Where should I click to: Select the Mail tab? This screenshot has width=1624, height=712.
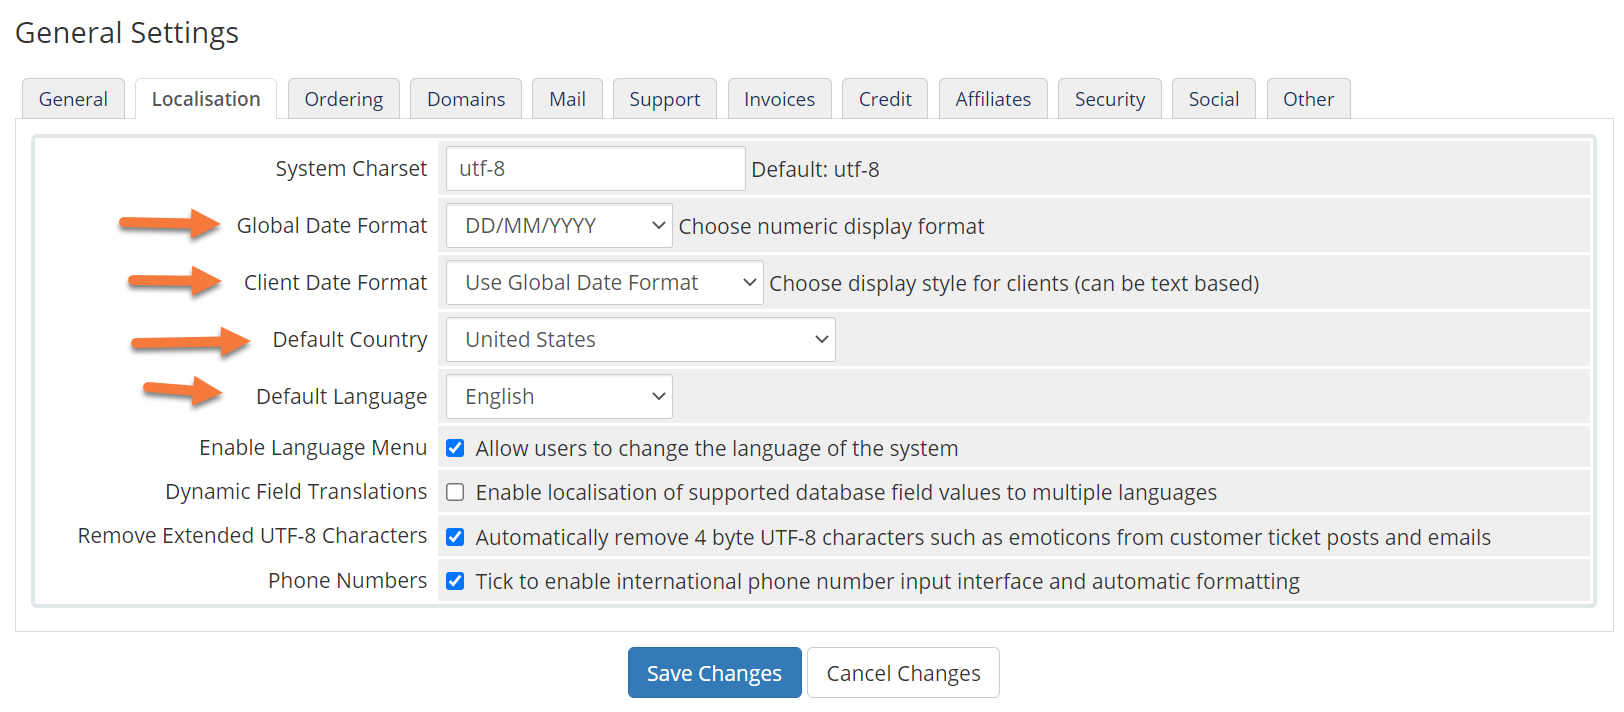pos(567,99)
